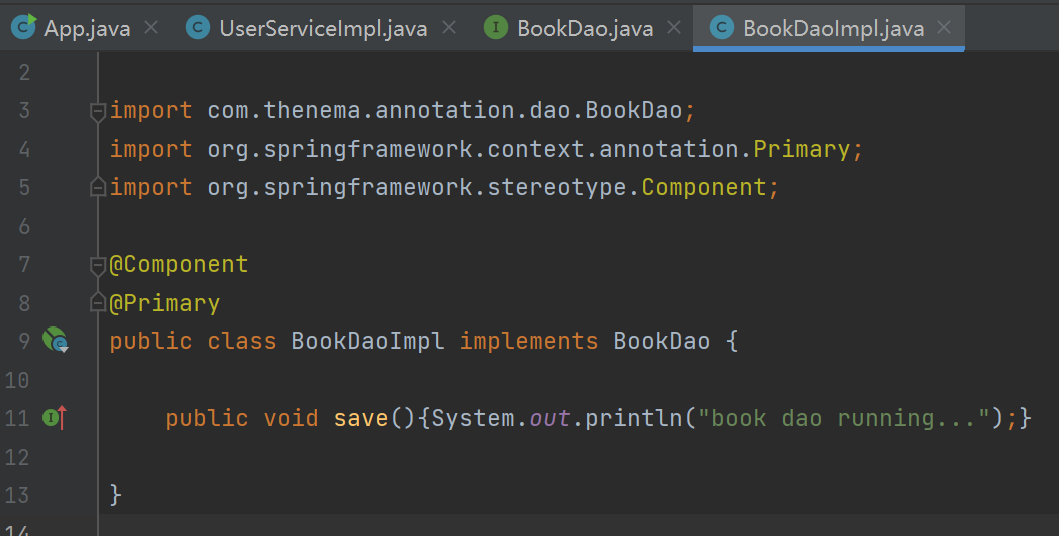1059x536 pixels.
Task: Click the Spring bean gutter icon on line 9
Action: click(x=55, y=340)
